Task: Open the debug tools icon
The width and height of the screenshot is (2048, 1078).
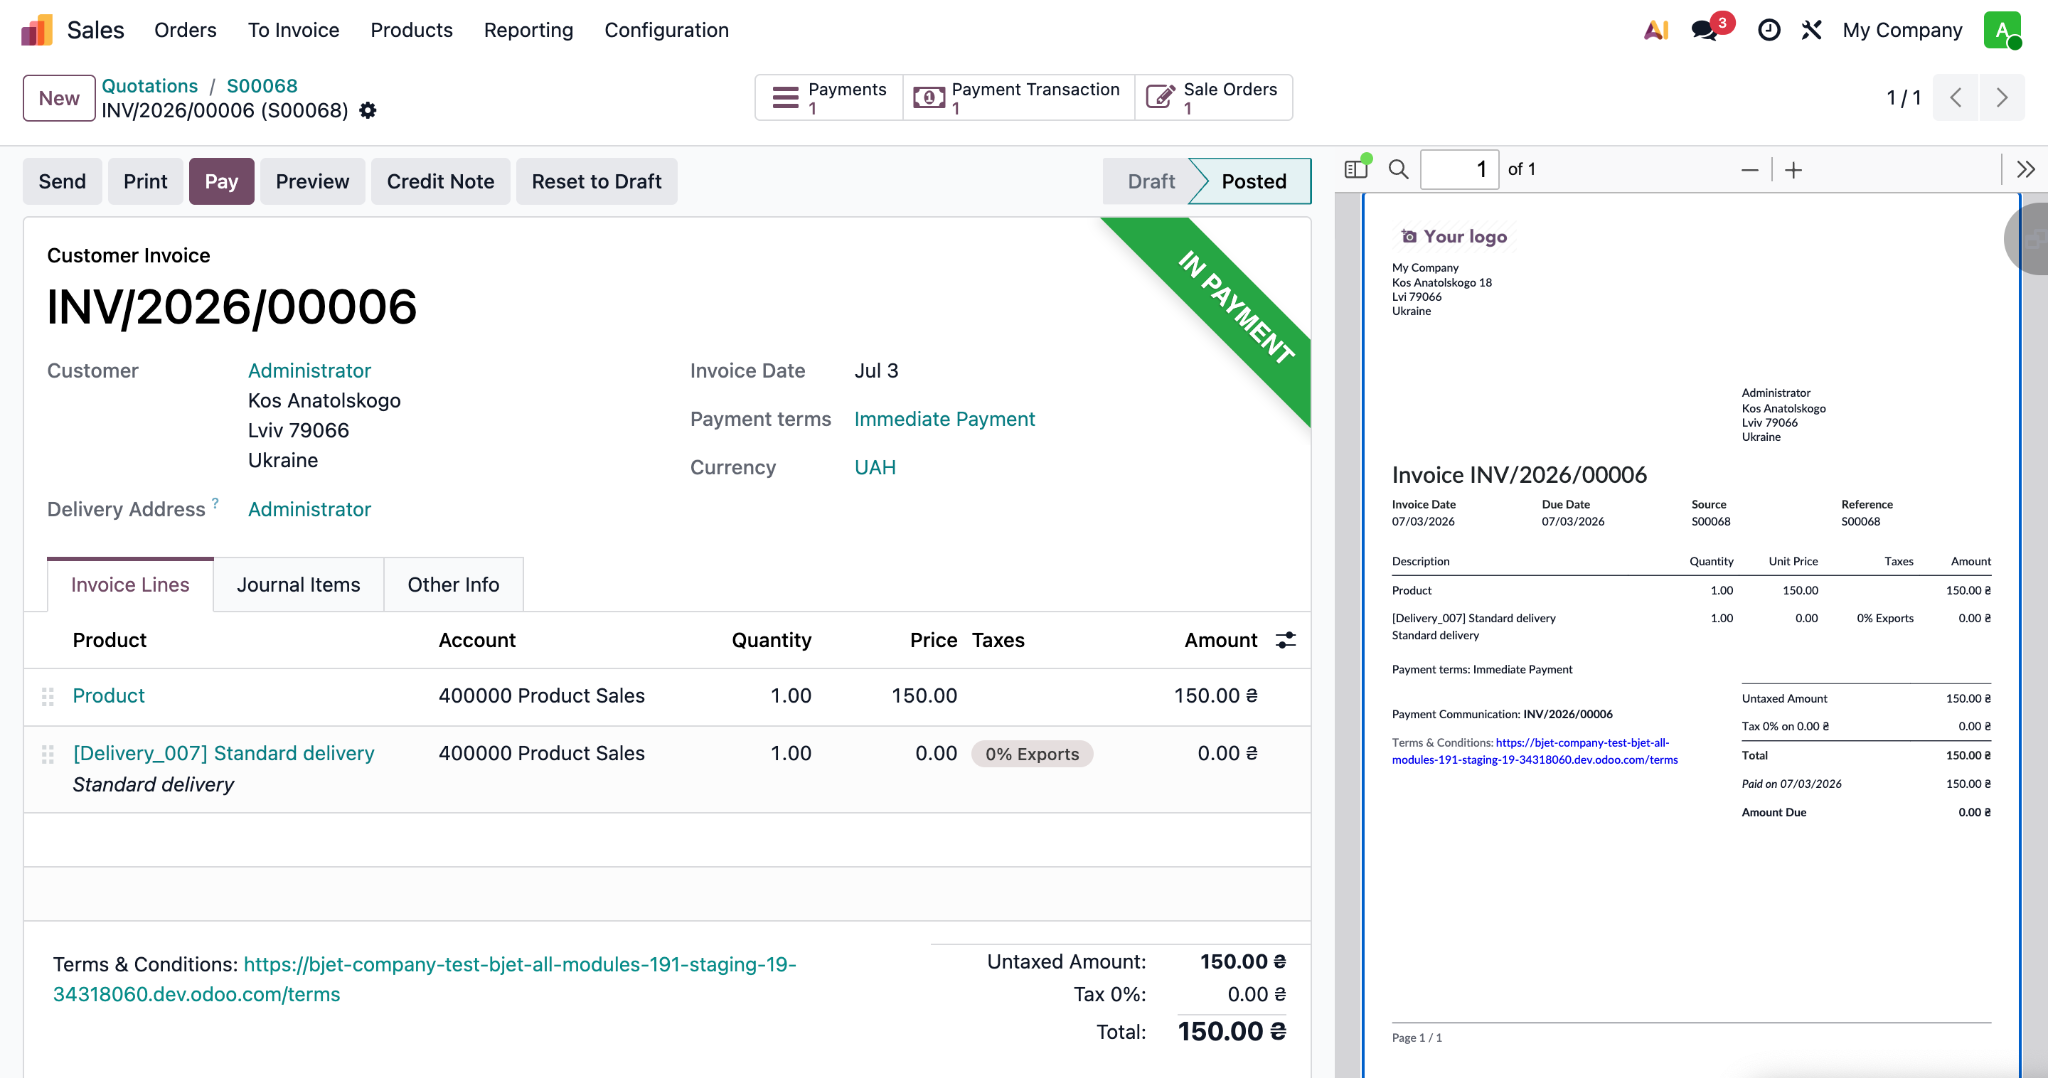Action: click(x=1812, y=30)
